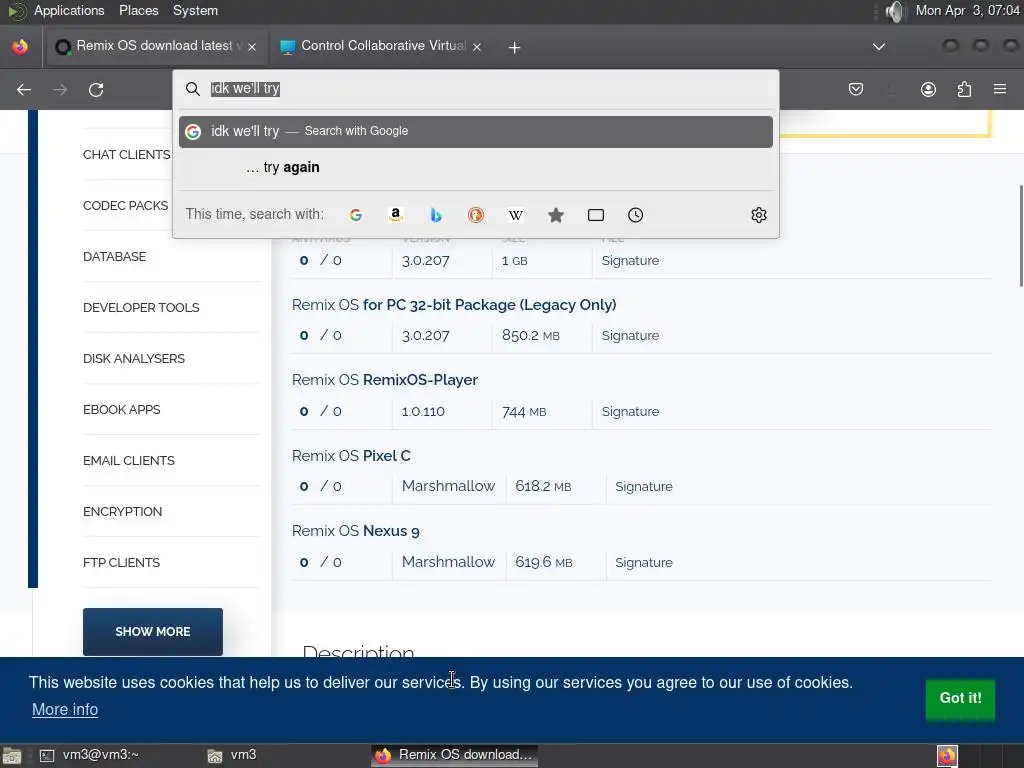Open the ENCRYPTION category

point(122,511)
